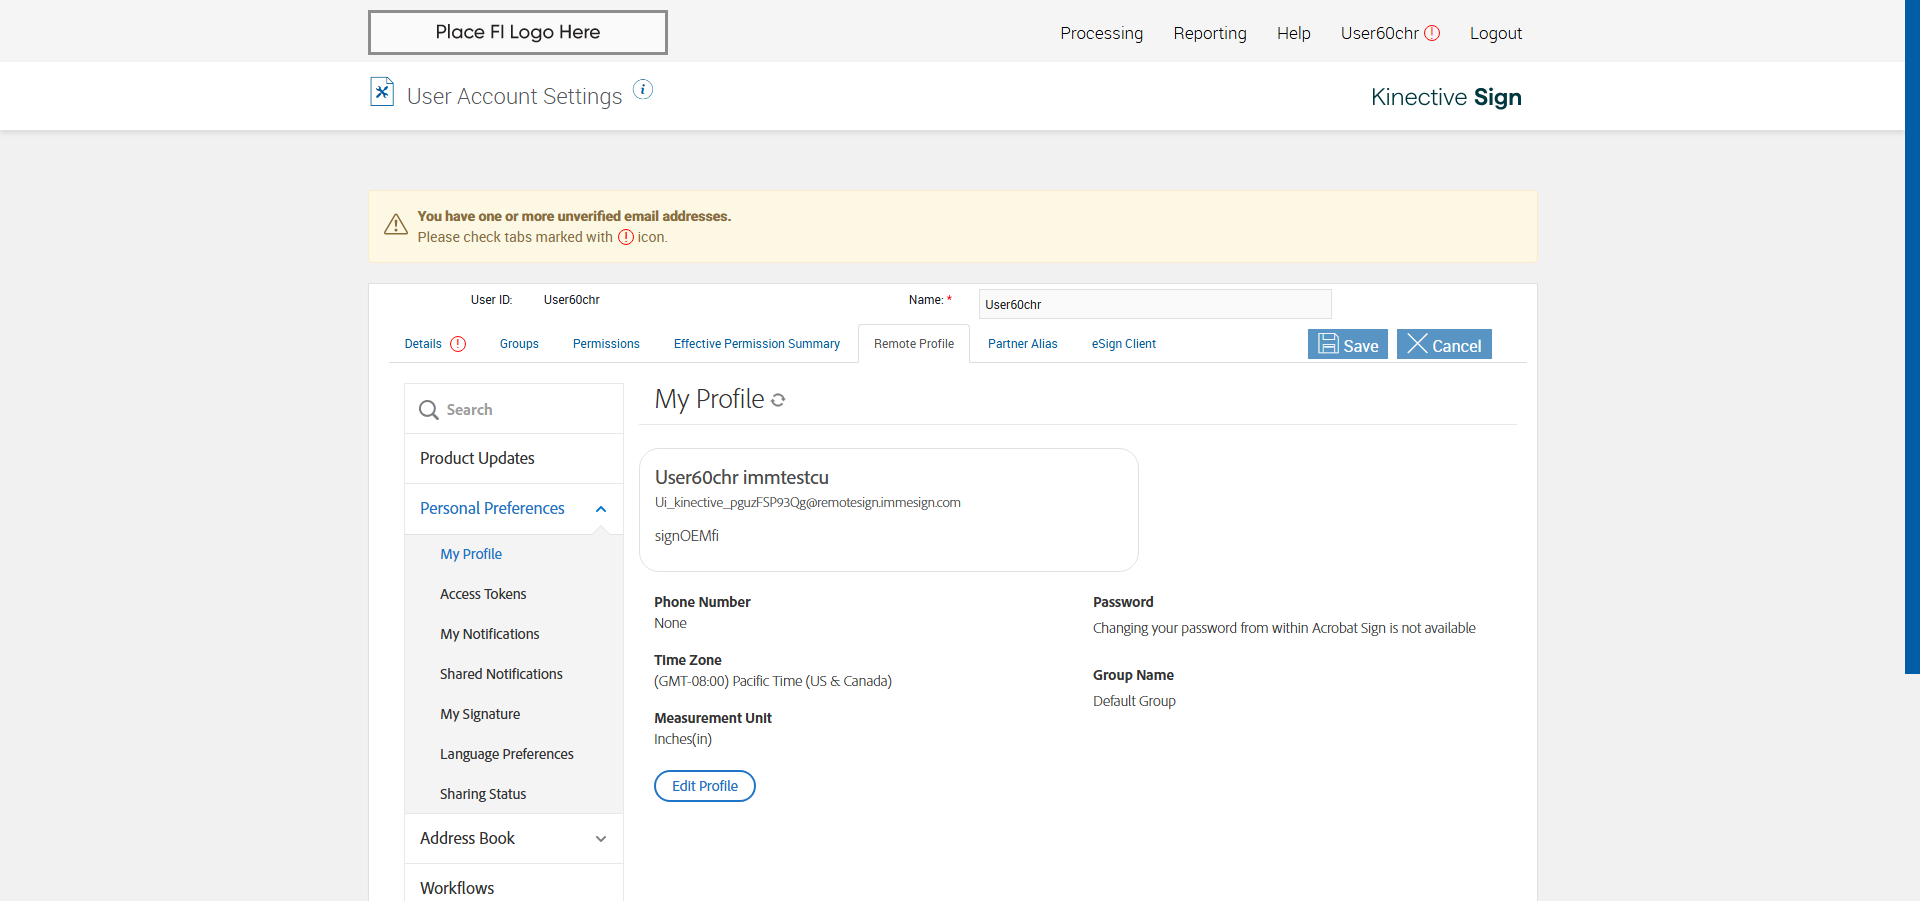Click the Edit Profile button

point(705,786)
